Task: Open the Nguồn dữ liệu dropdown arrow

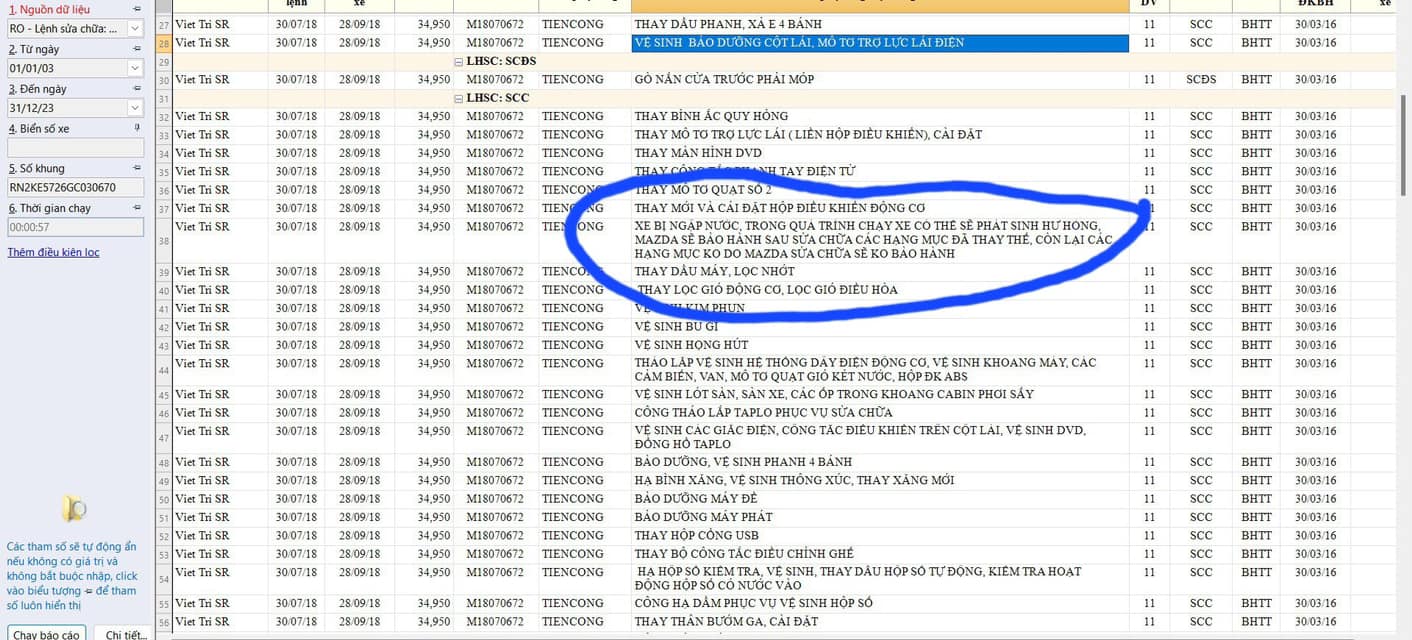Action: coord(136,28)
